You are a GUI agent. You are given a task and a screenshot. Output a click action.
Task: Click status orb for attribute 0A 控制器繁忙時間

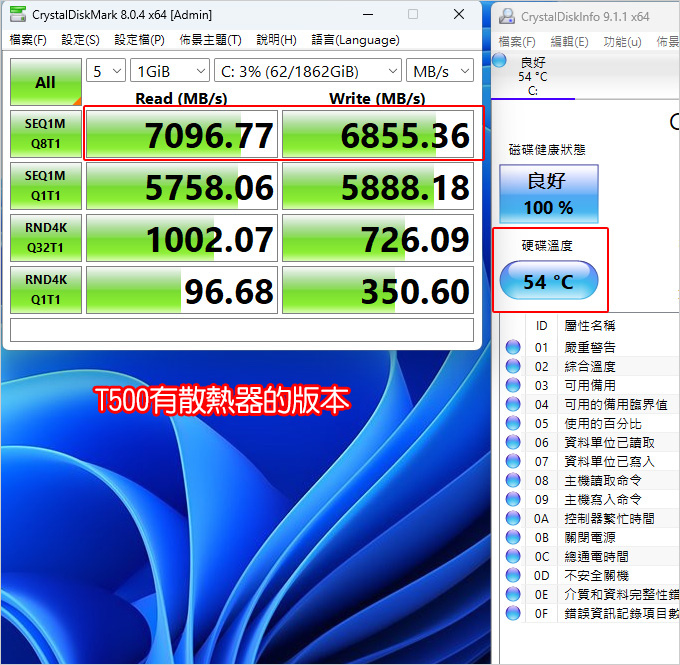513,518
